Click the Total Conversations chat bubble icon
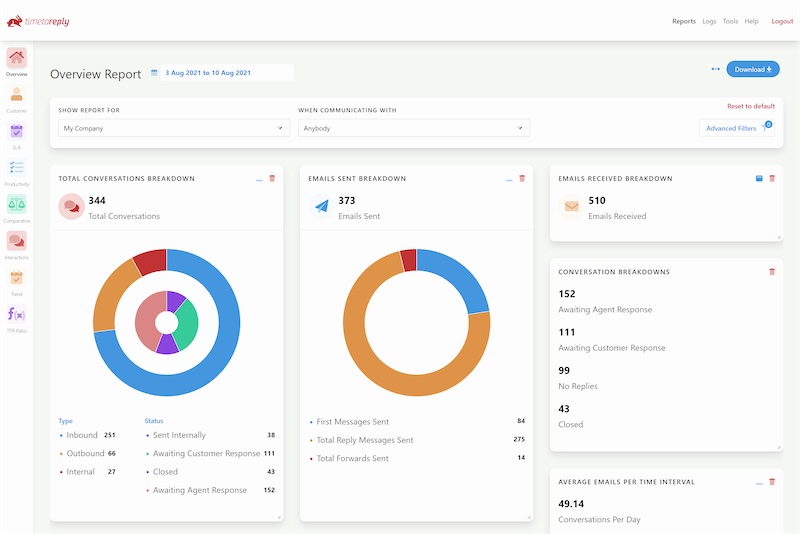Screen dimensions: 800x534 point(71,207)
